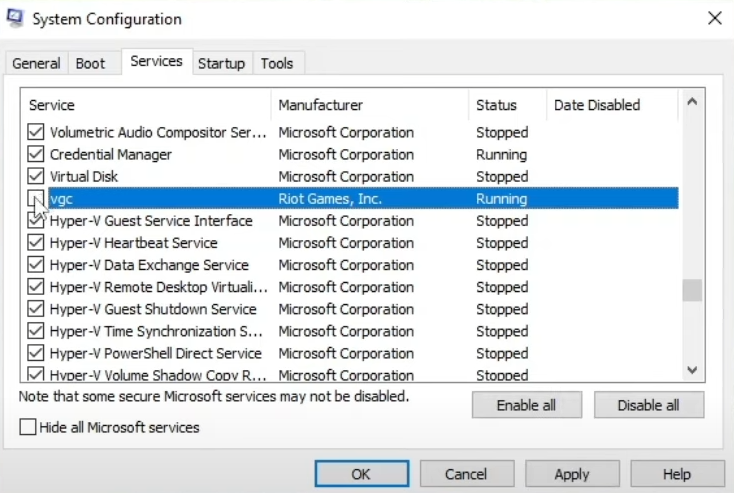Toggle Hide all Microsoft services
The image size is (734, 493).
click(28, 427)
